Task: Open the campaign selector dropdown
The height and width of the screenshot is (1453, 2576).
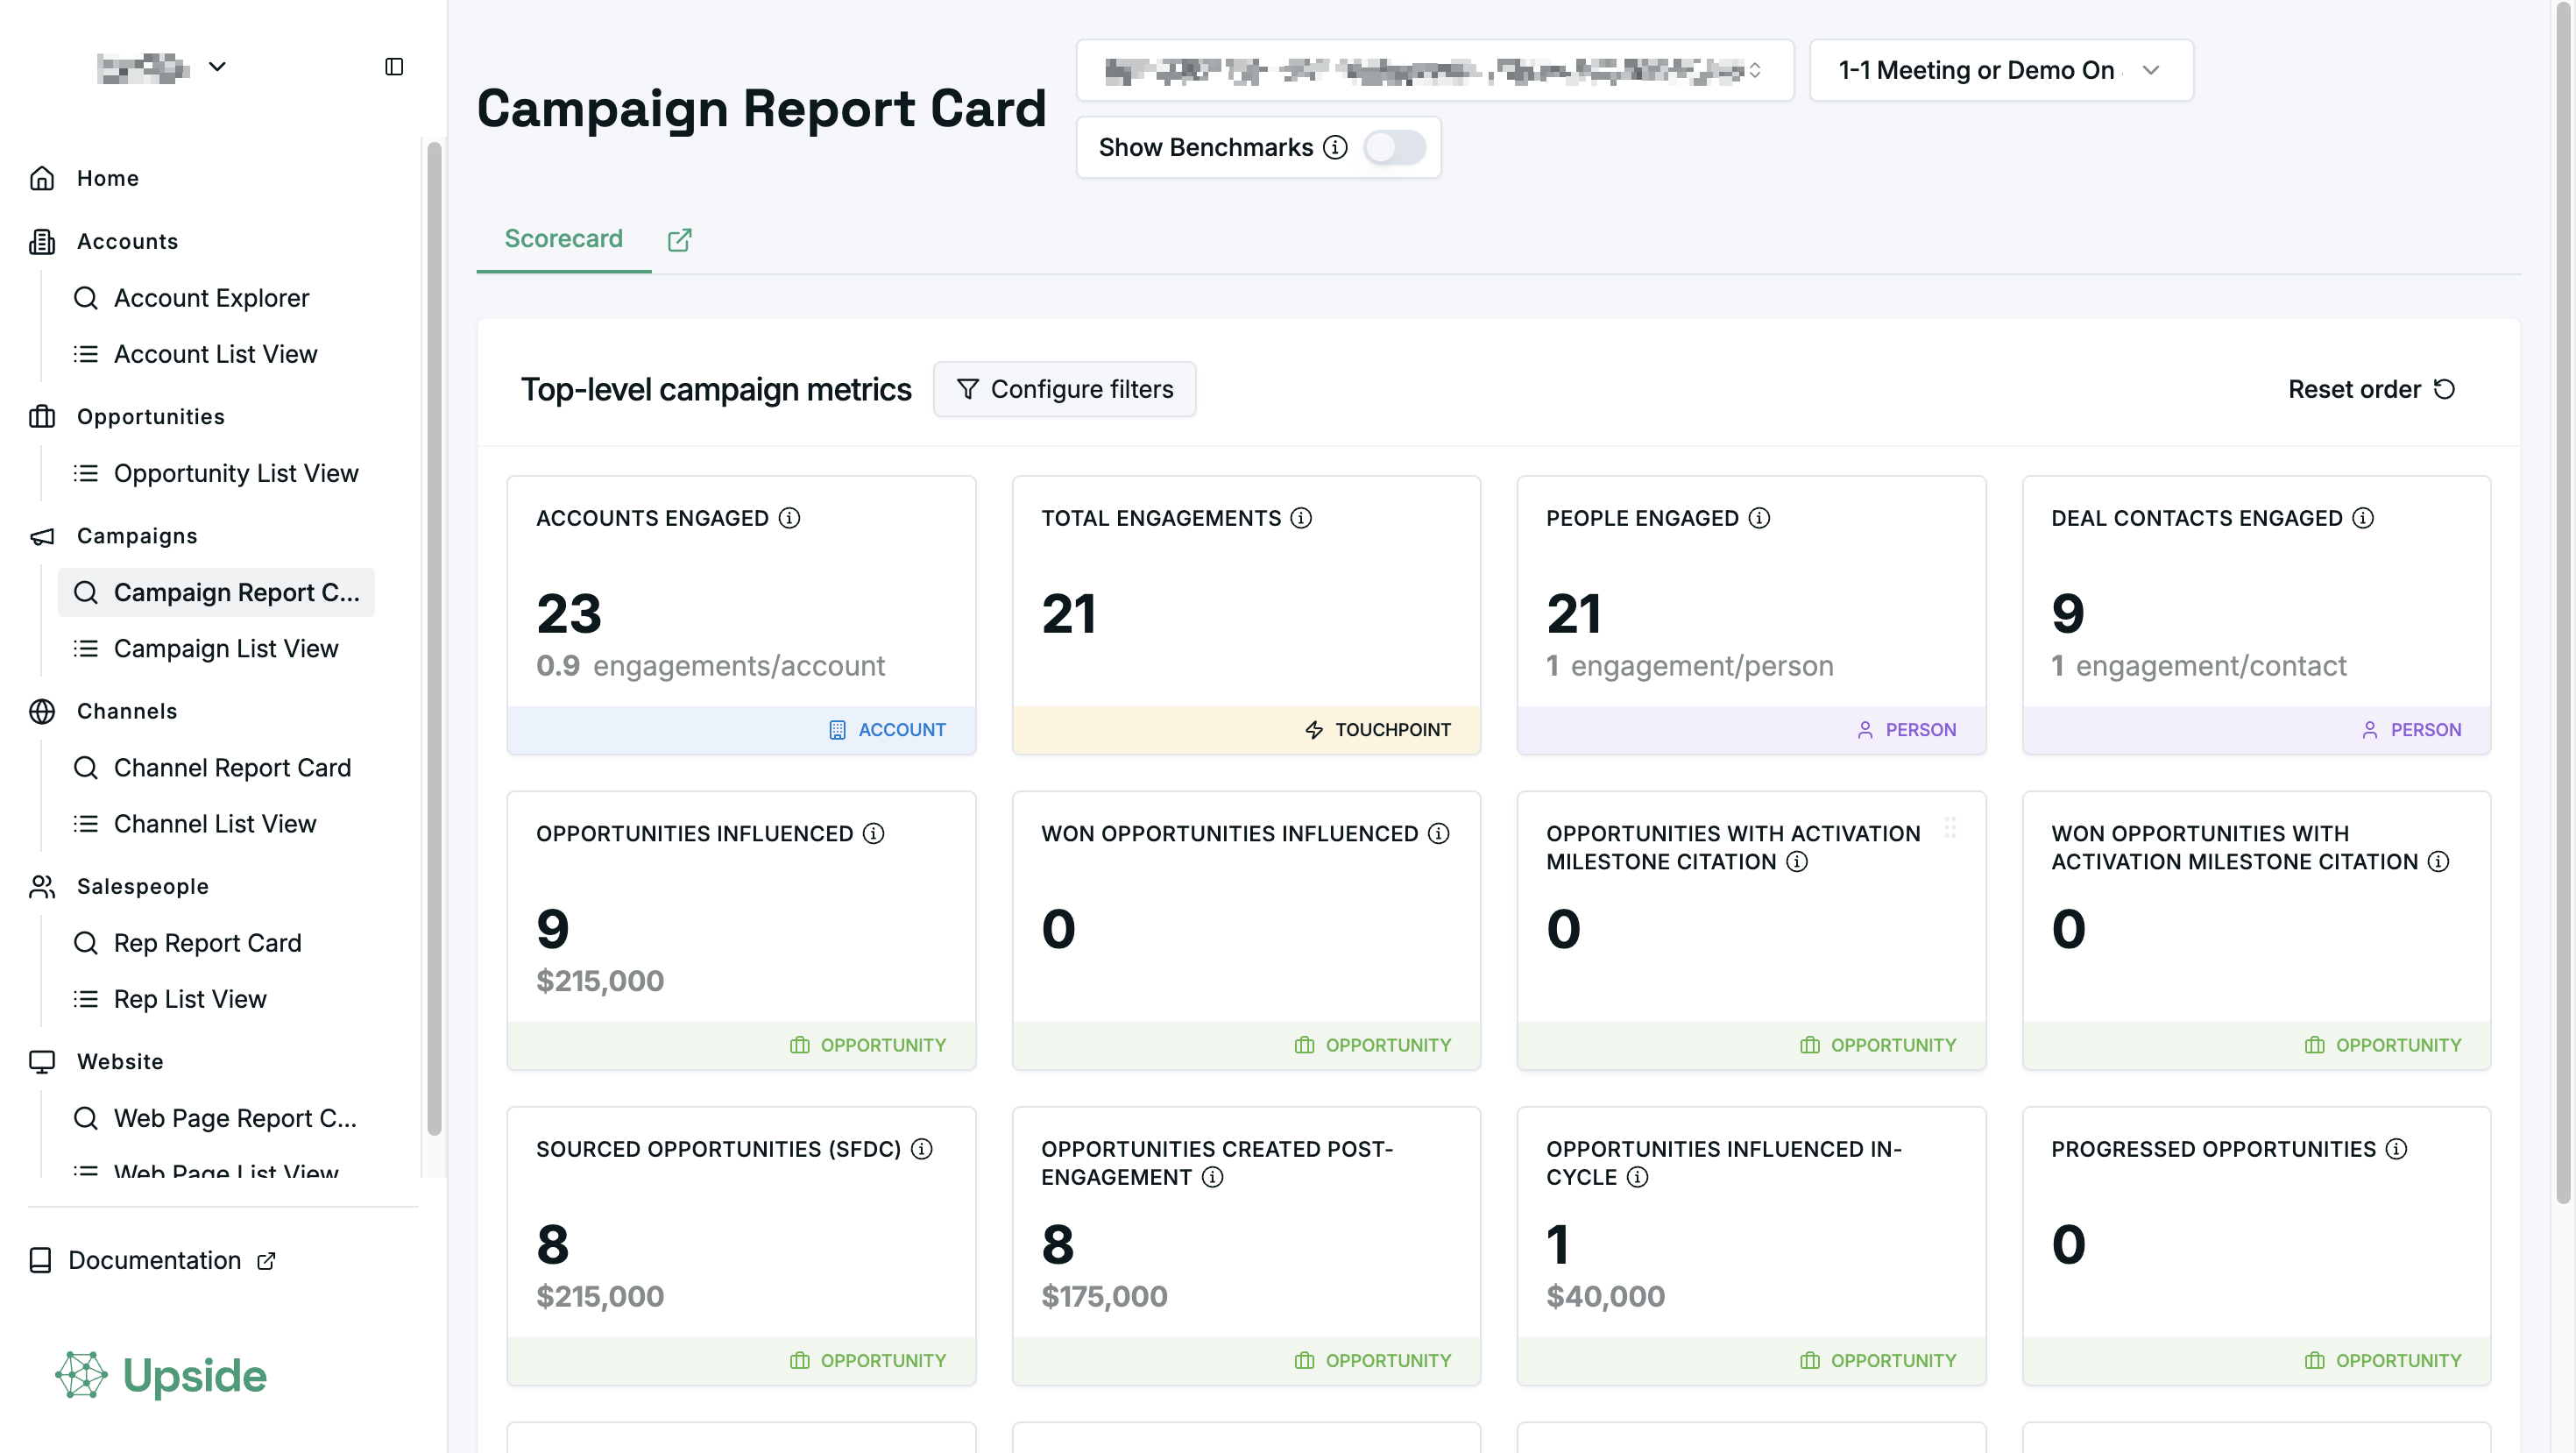Action: click(x=1434, y=70)
